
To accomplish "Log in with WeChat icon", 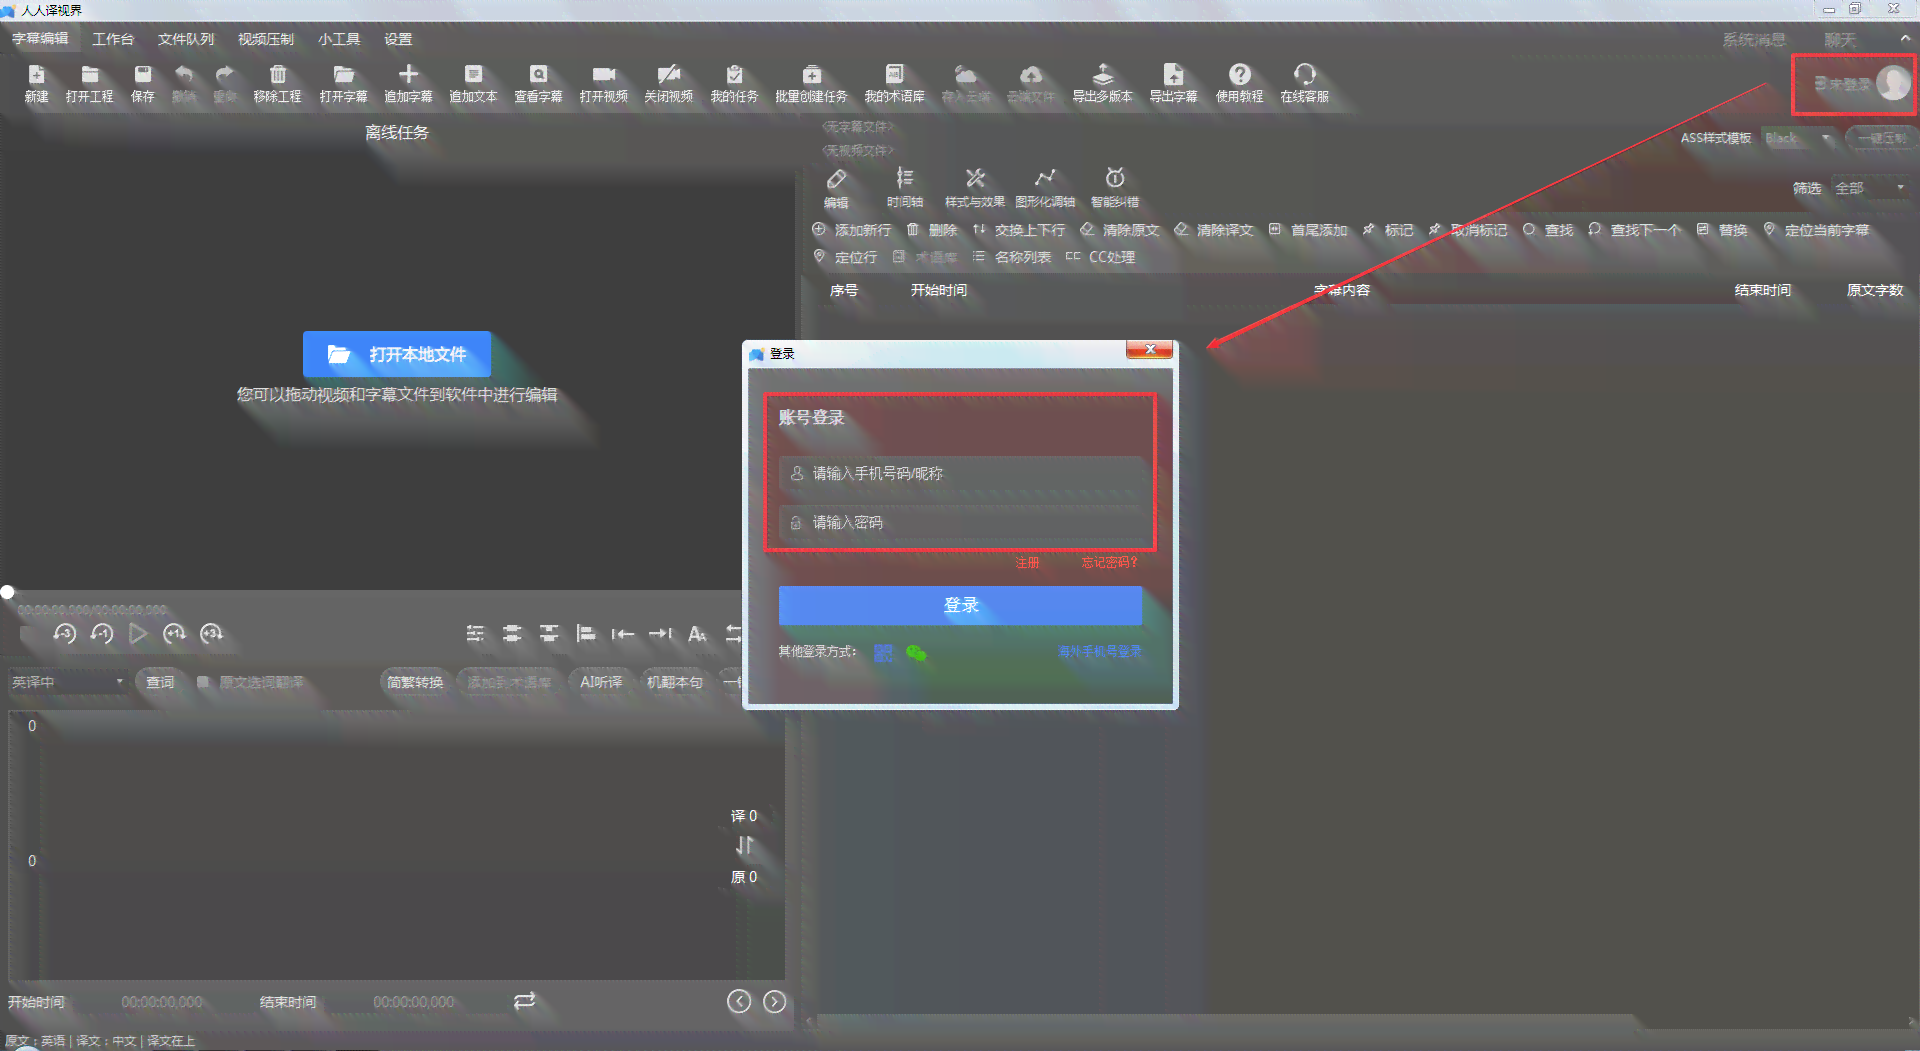I will point(916,653).
